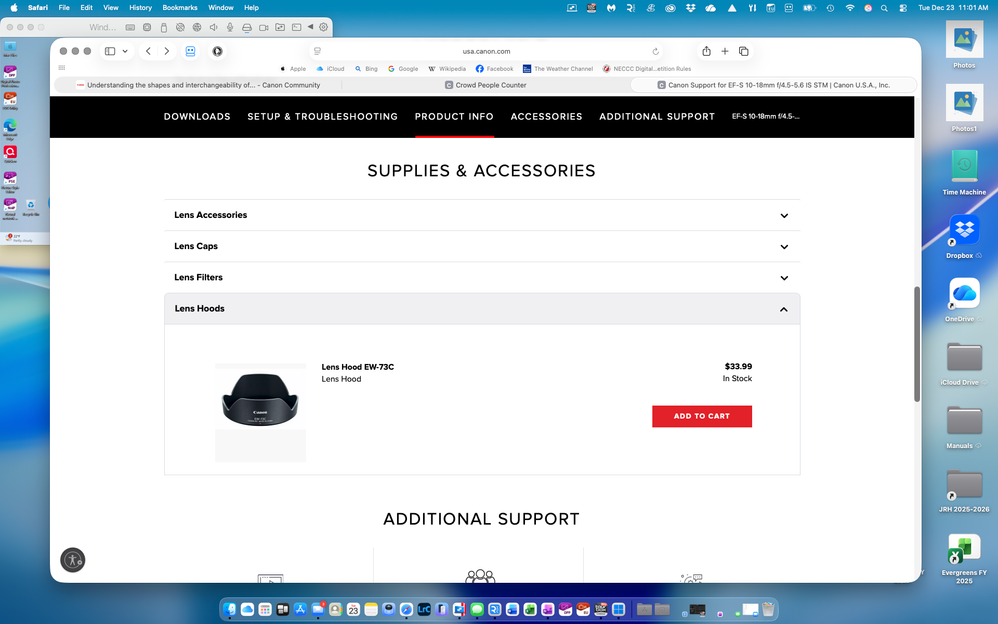Open the Safari File menu
The height and width of the screenshot is (624, 998).
[x=64, y=8]
